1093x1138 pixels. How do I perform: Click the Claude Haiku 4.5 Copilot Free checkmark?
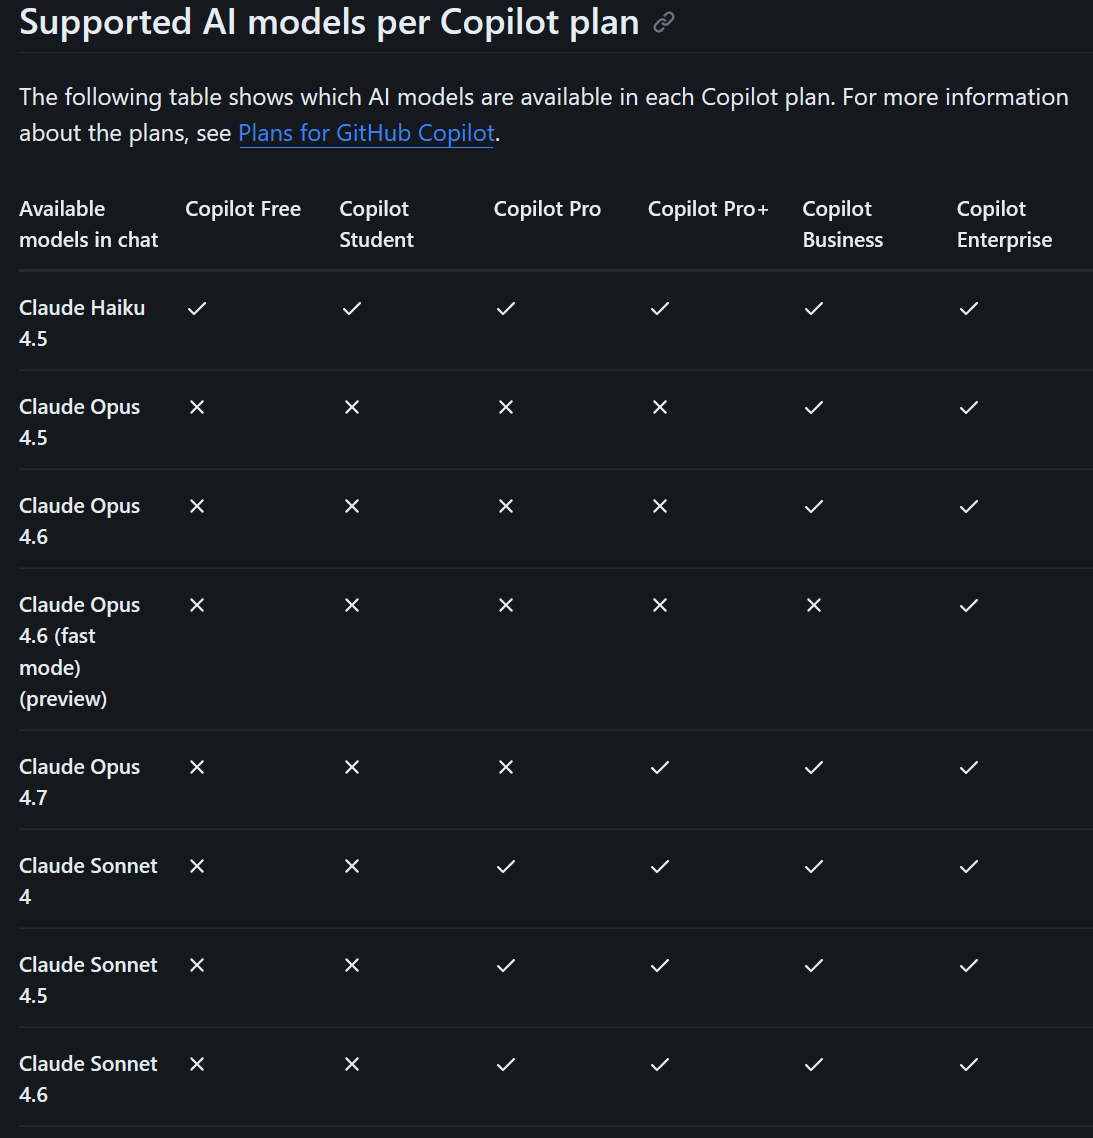(197, 308)
